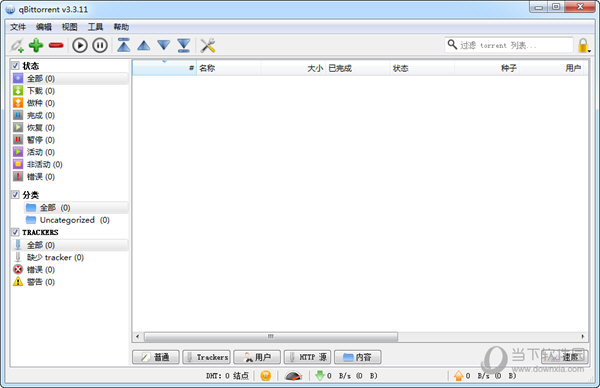Toggle the TRACKERS section checkbox

(x=15, y=232)
